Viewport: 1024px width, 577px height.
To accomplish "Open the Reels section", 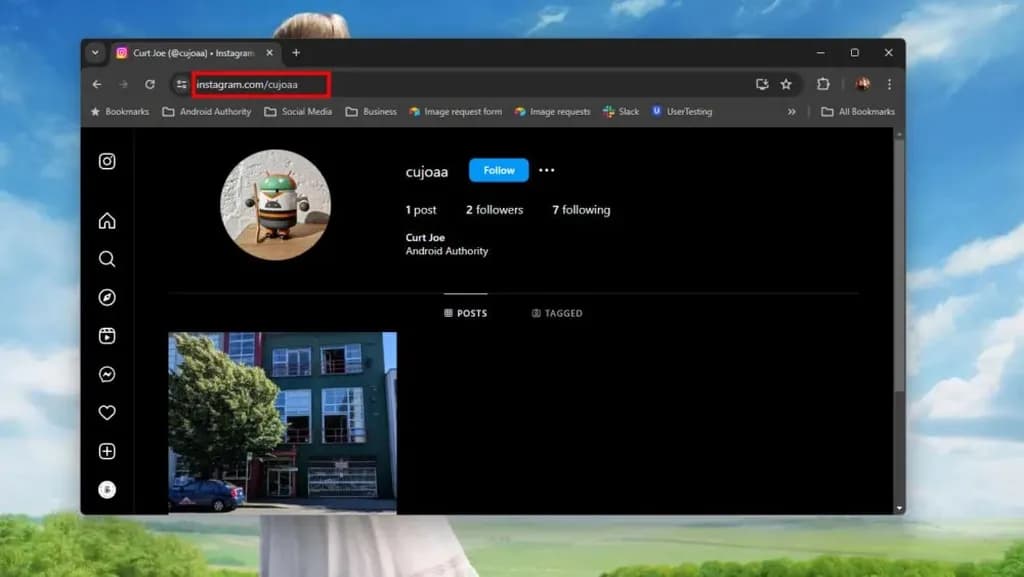I will 107,336.
